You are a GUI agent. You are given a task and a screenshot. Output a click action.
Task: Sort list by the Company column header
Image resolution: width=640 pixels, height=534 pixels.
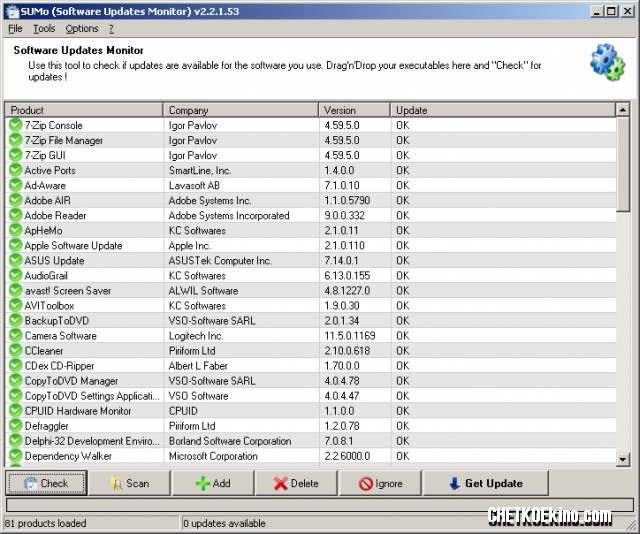(241, 110)
